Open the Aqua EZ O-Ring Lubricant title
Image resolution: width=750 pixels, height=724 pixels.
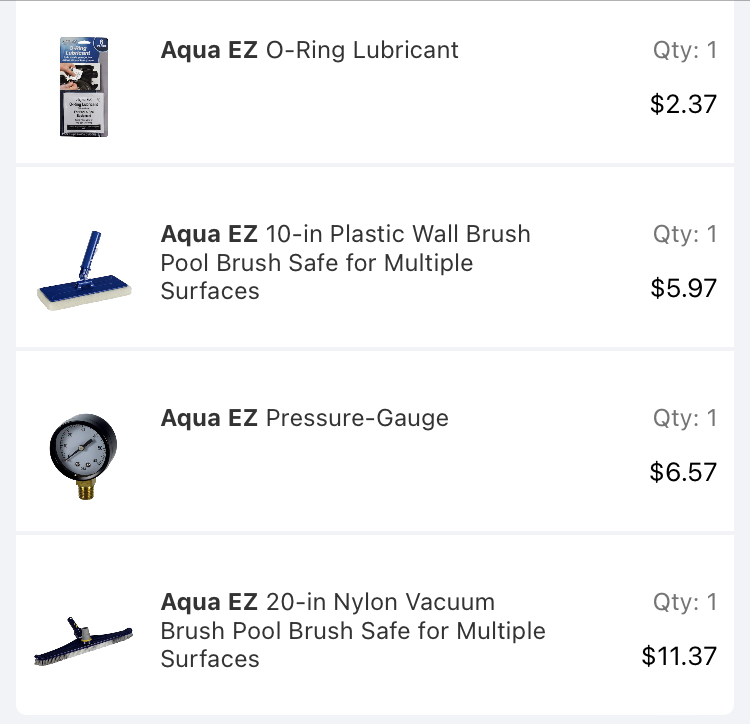309,50
